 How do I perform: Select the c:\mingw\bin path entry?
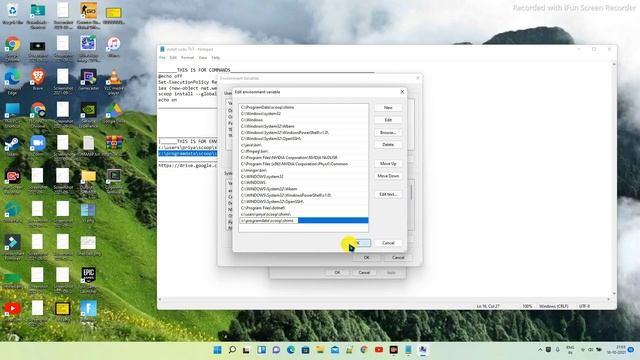coord(303,170)
